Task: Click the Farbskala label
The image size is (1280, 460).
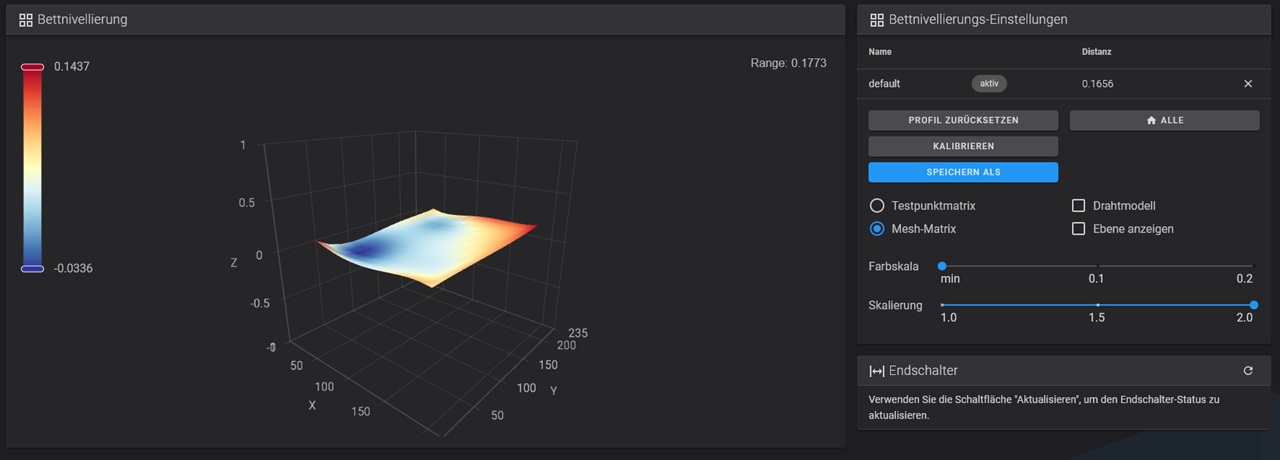Action: [x=894, y=266]
